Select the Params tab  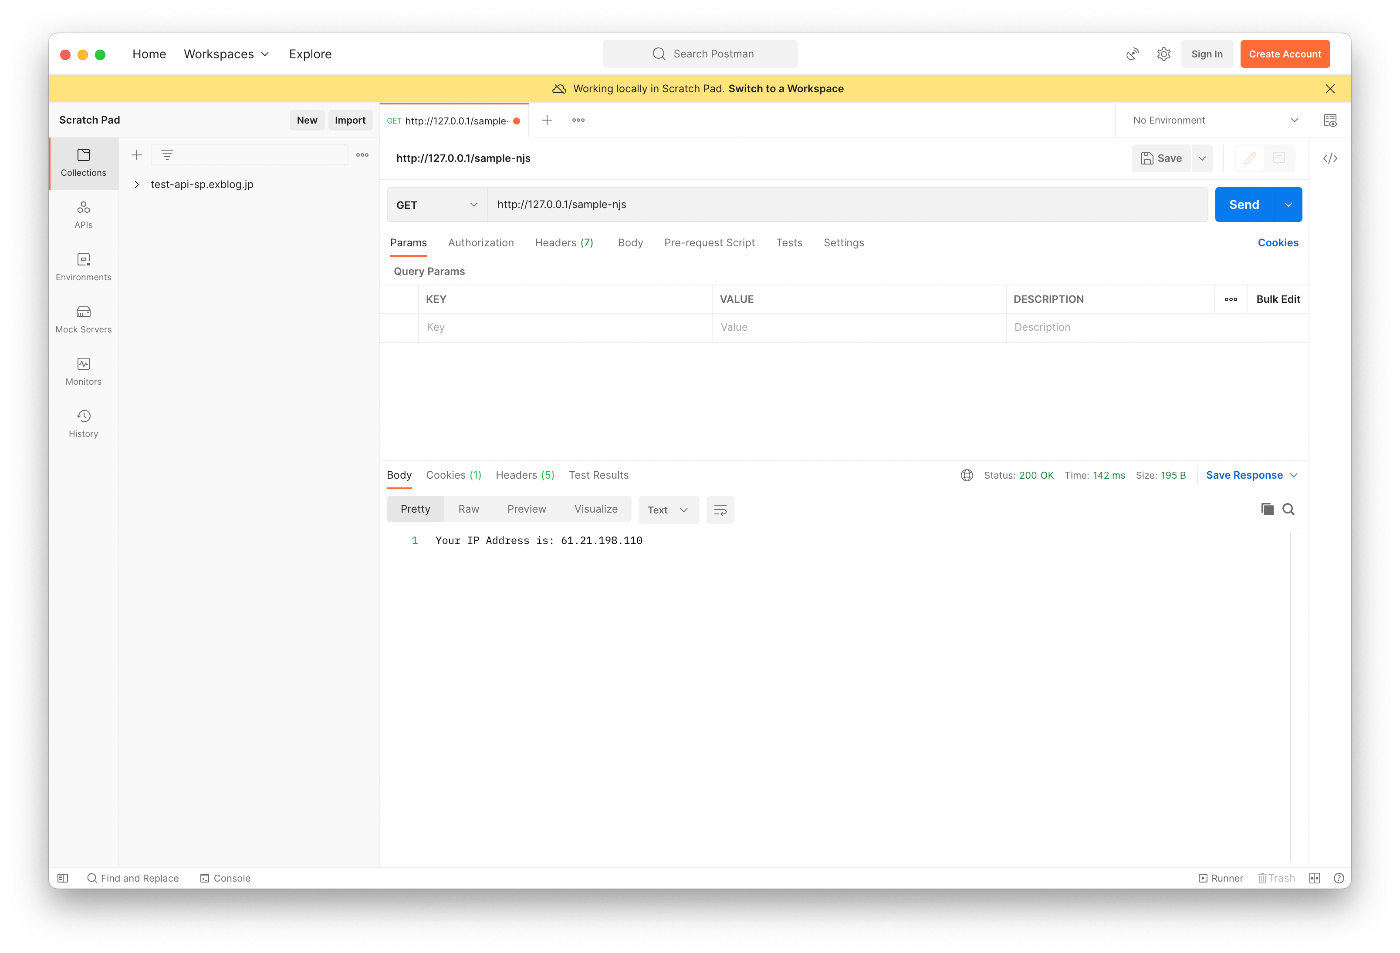[x=408, y=243]
